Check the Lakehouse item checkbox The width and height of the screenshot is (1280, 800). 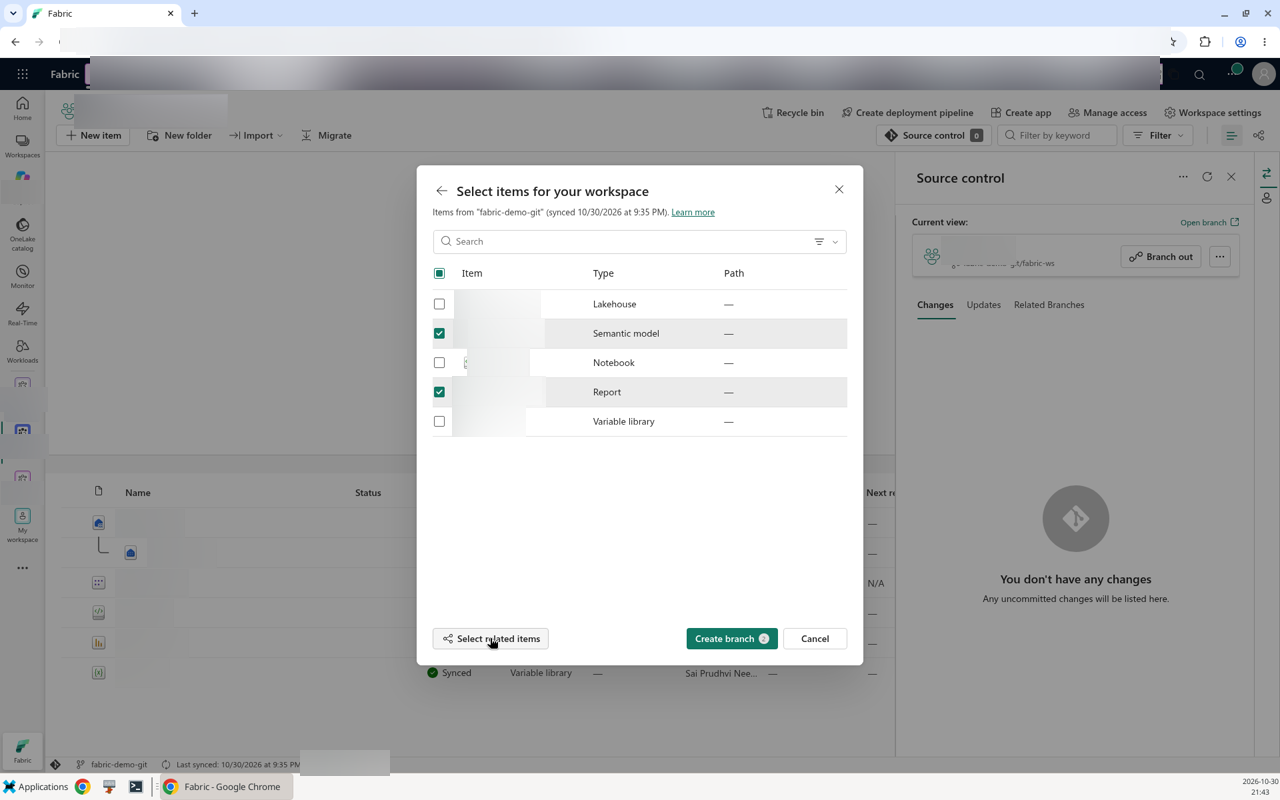pos(439,304)
